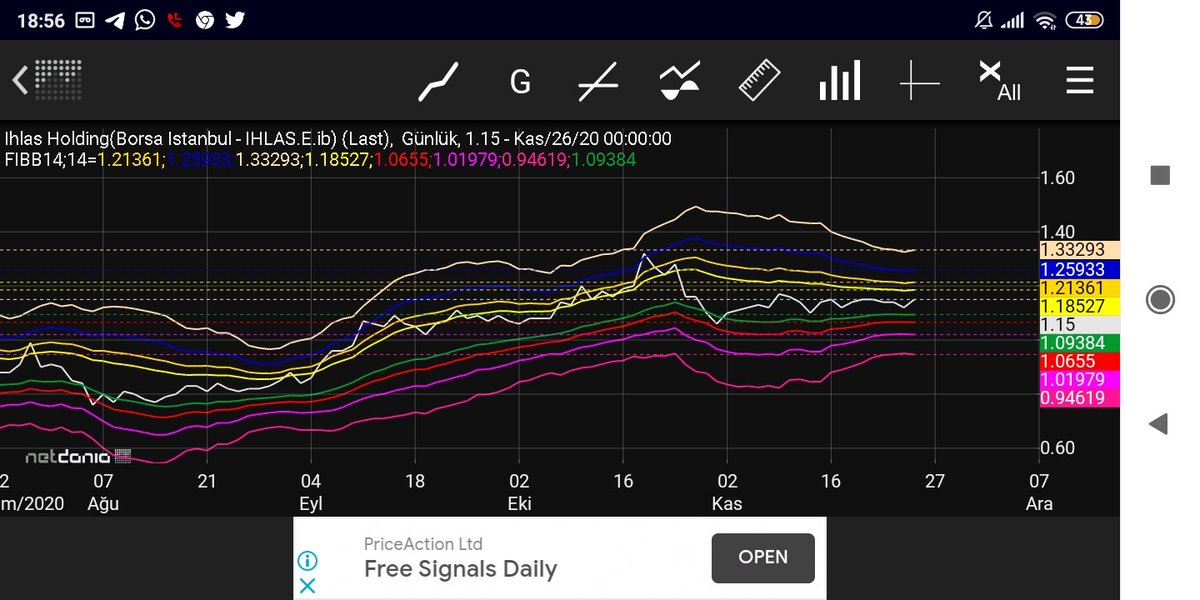Screen dimensions: 1200x600
Task: Click the Kas 02 date label
Action: (x=727, y=492)
